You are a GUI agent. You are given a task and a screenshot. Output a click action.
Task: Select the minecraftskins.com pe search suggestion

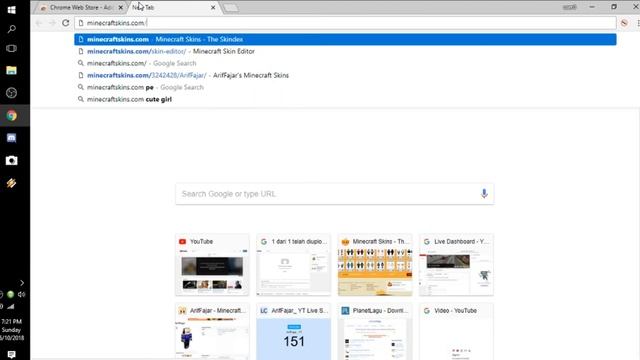(345, 87)
